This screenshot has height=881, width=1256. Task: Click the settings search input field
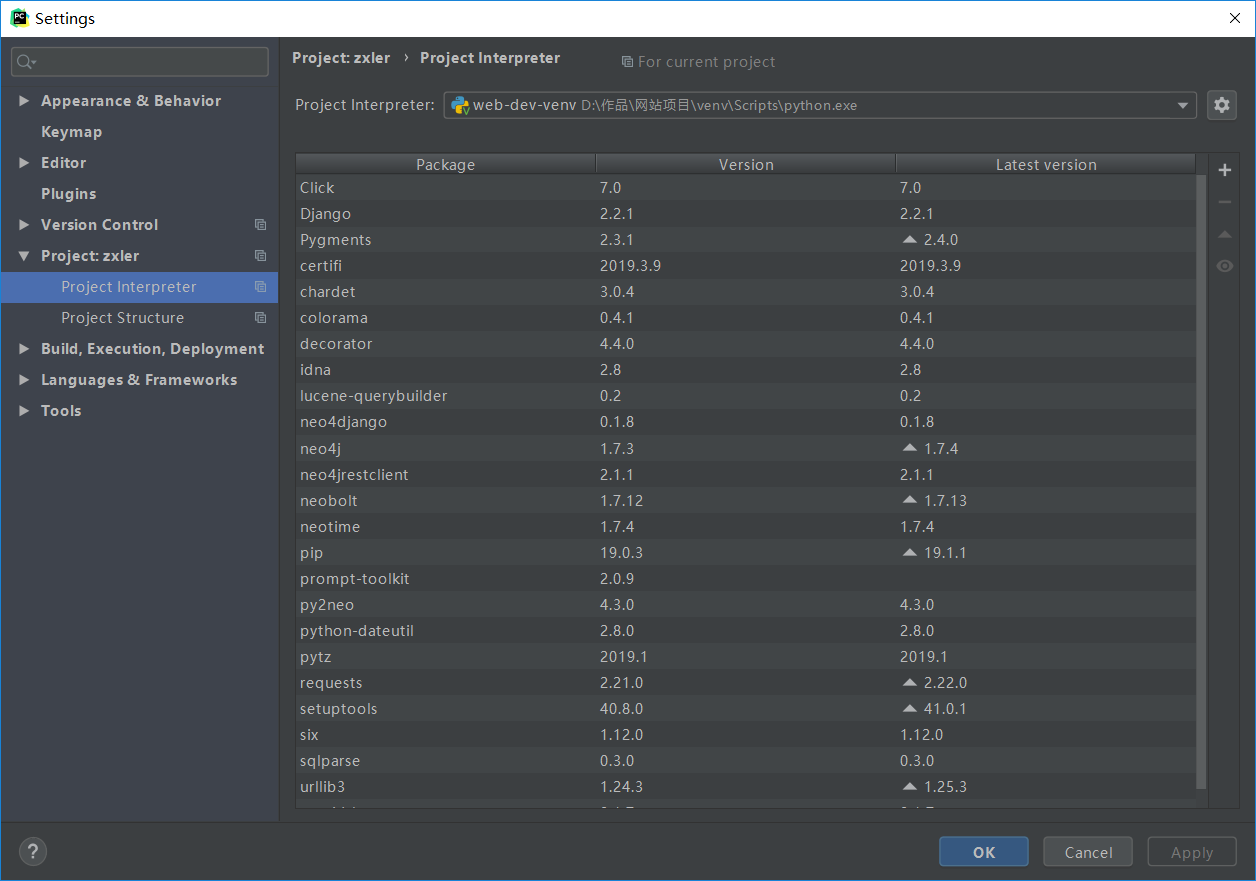[140, 62]
